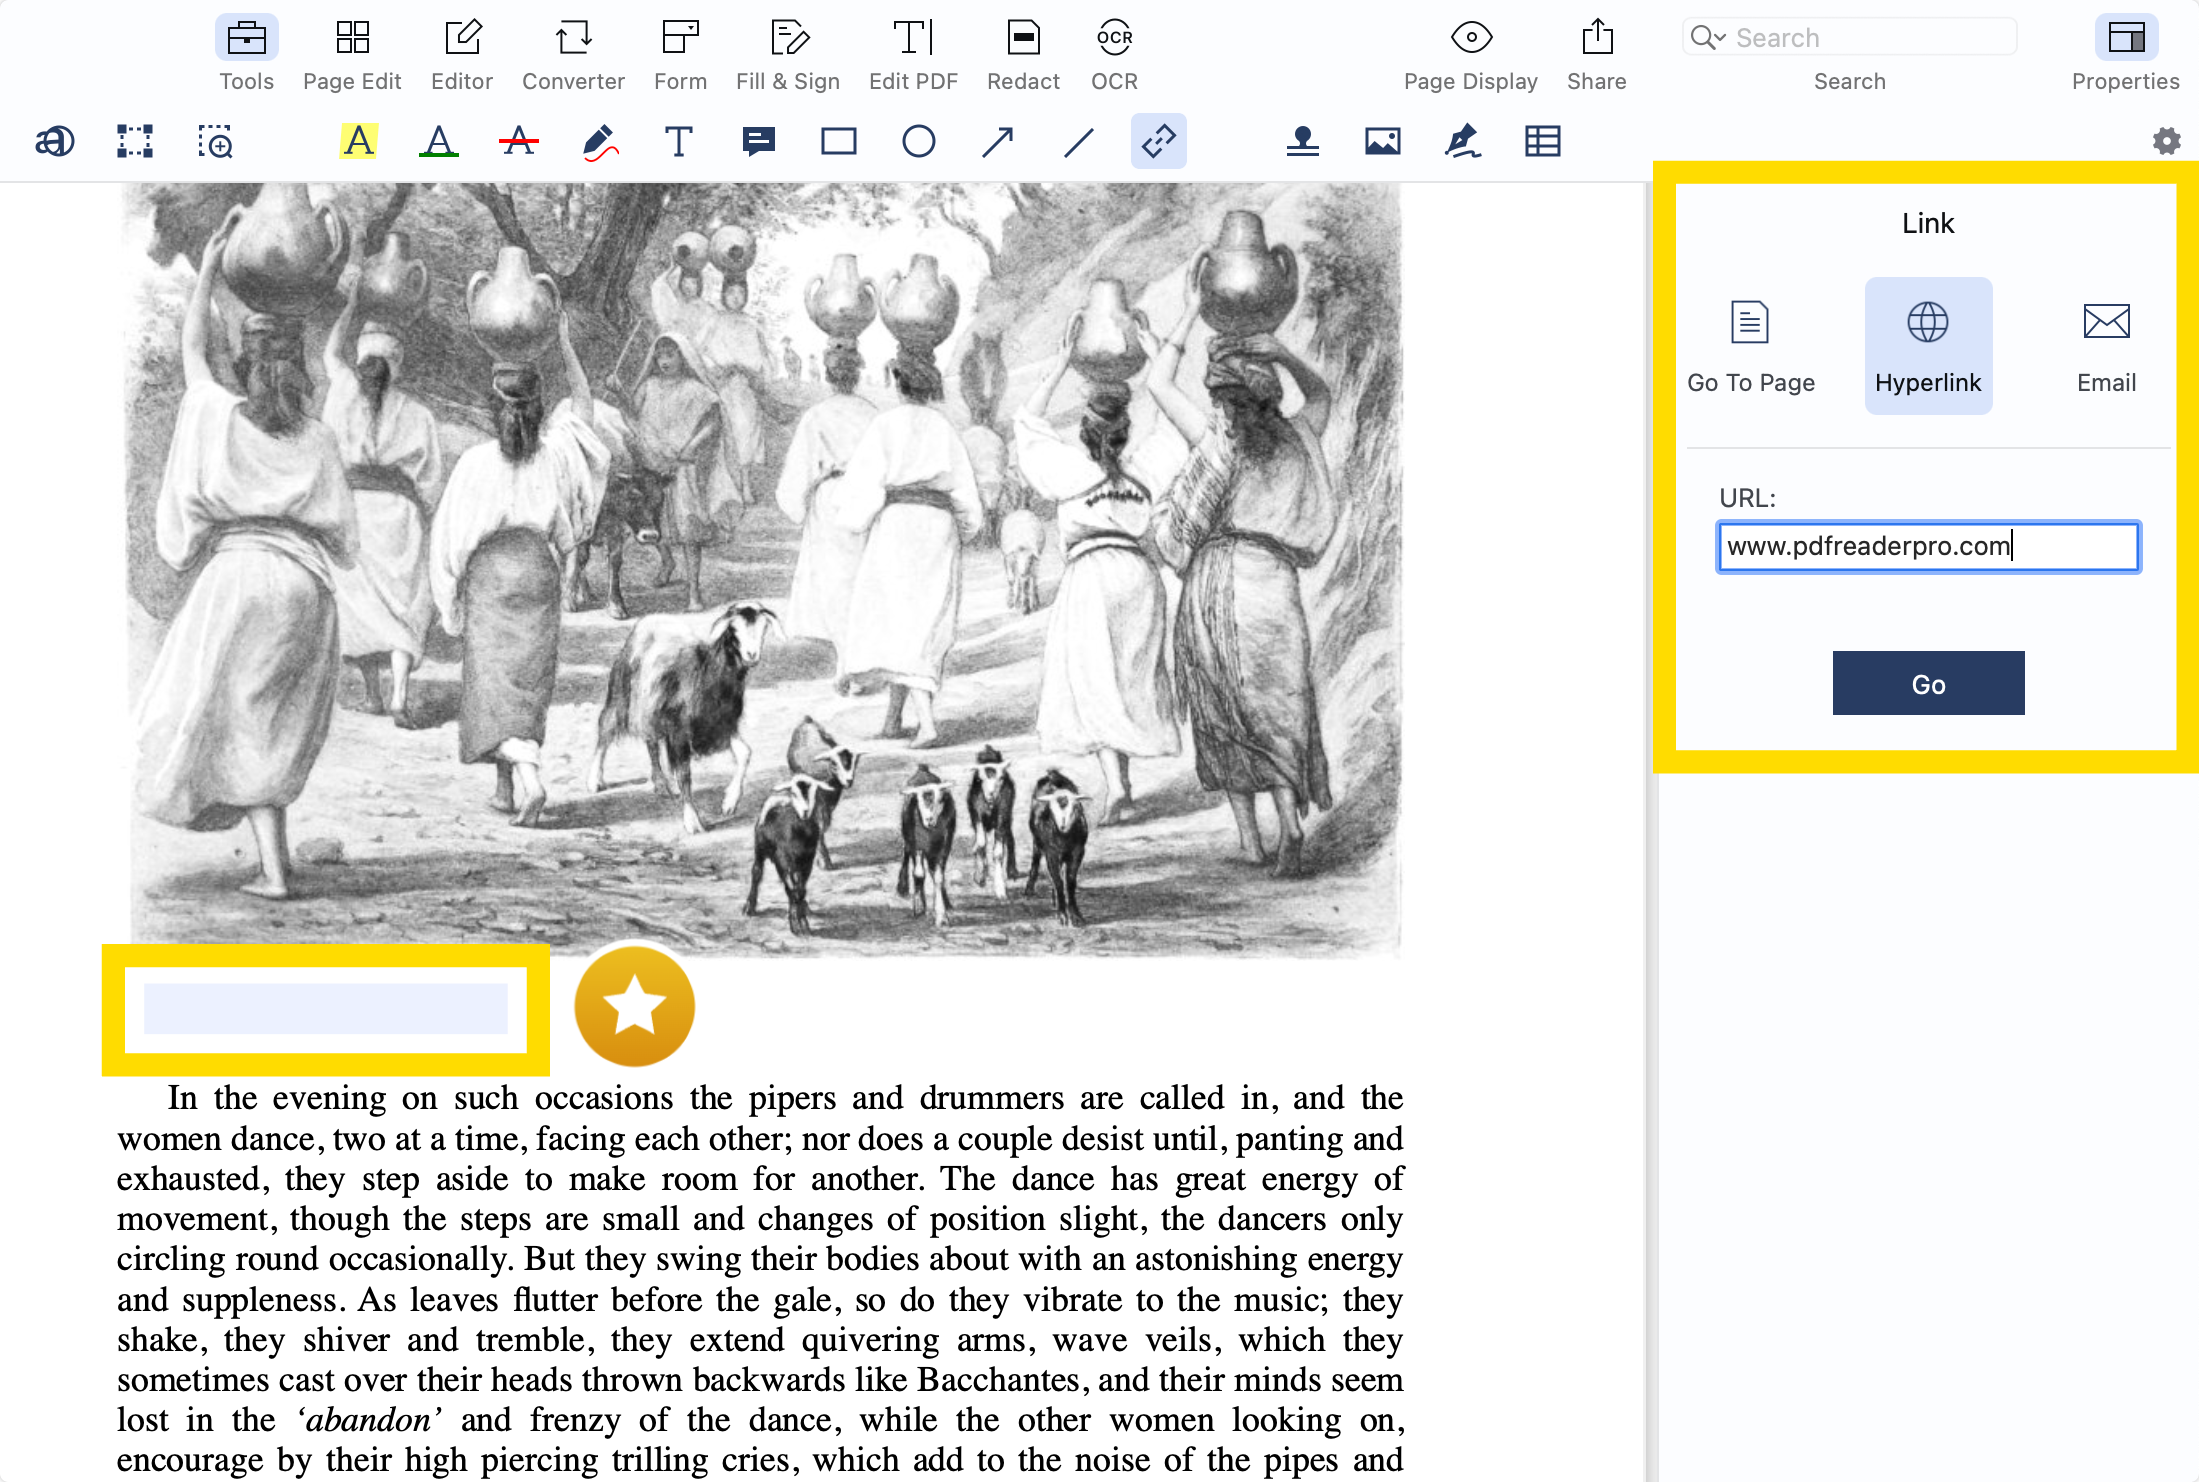Switch link type to Email
Image resolution: width=2199 pixels, height=1482 pixels.
click(x=2106, y=346)
